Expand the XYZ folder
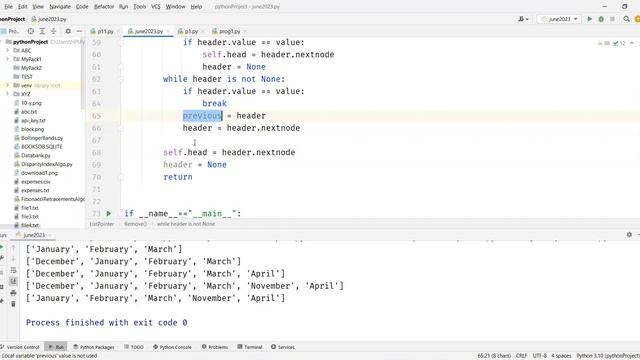 7,94
